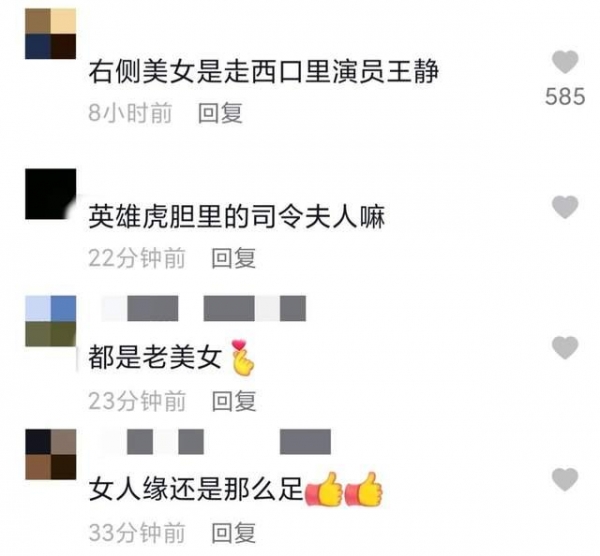Tap the thumbs-up emojis after 女人缘还是那么足
Screen dimensions: 600x556
pyautogui.click(x=344, y=489)
